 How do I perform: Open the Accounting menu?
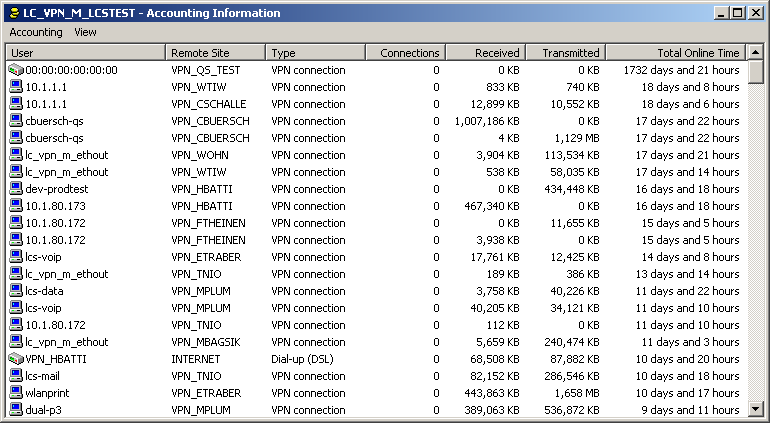36,32
